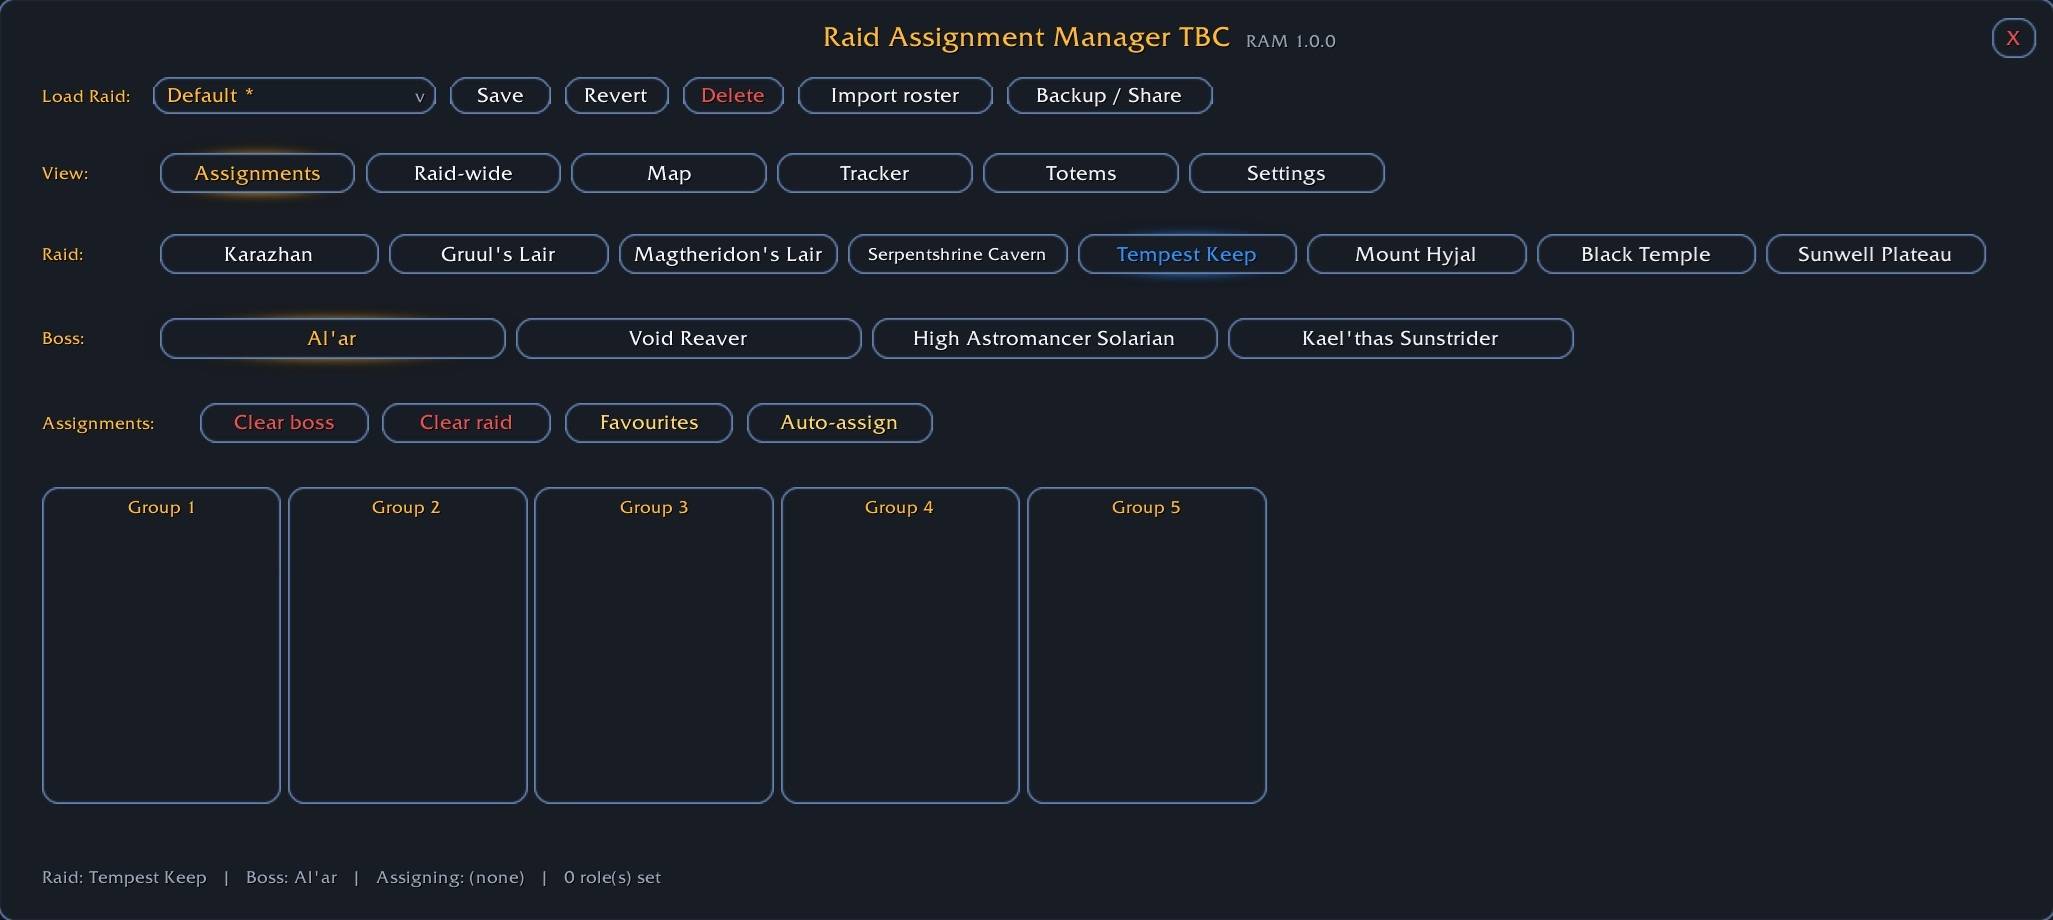
Task: Select the Karazhan raid
Action: pyautogui.click(x=269, y=254)
